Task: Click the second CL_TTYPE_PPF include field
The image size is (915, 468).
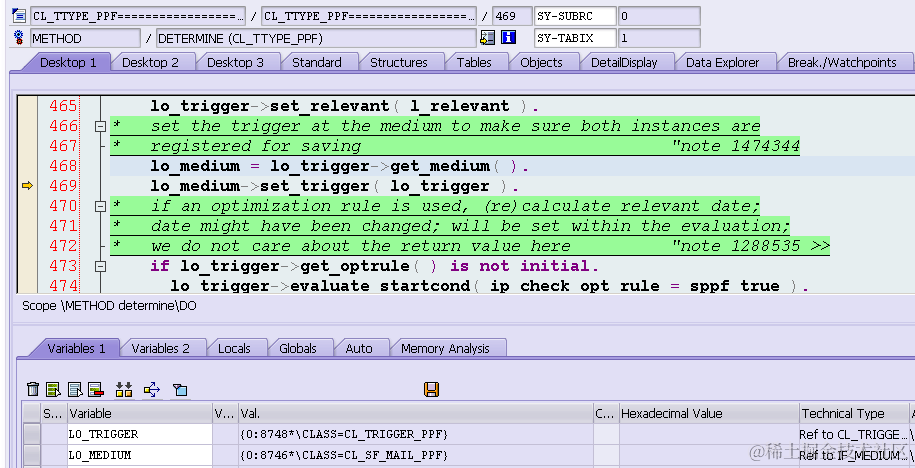Action: [369, 16]
